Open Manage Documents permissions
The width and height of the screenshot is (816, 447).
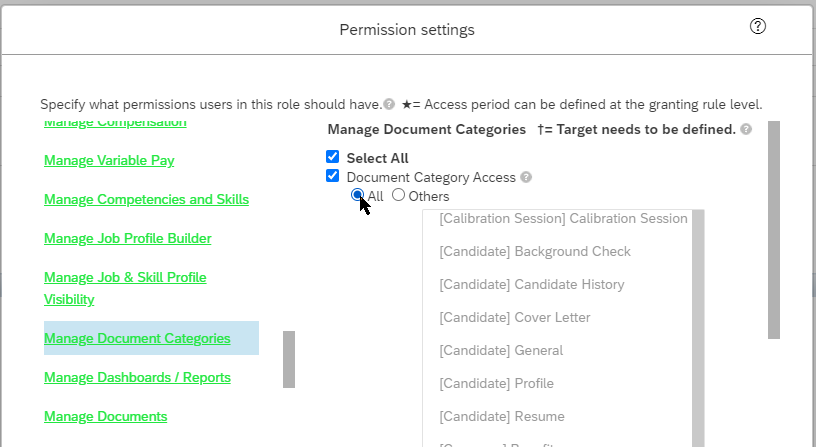pos(105,416)
